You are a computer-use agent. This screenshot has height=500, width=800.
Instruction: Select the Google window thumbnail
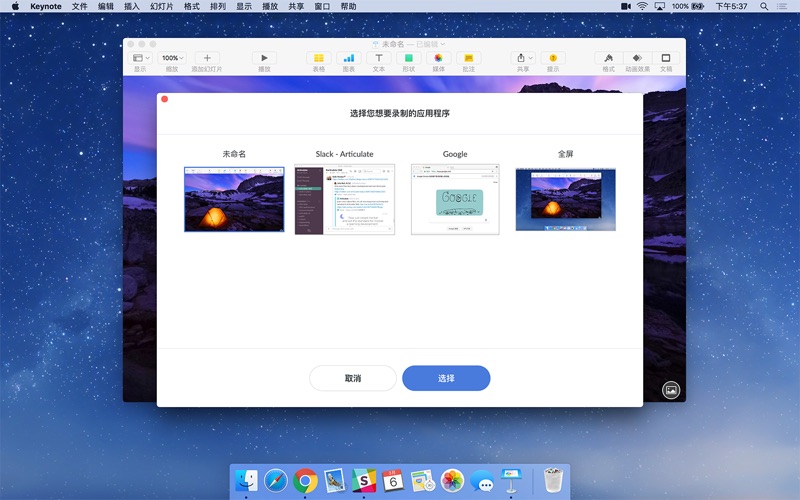pyautogui.click(x=455, y=199)
